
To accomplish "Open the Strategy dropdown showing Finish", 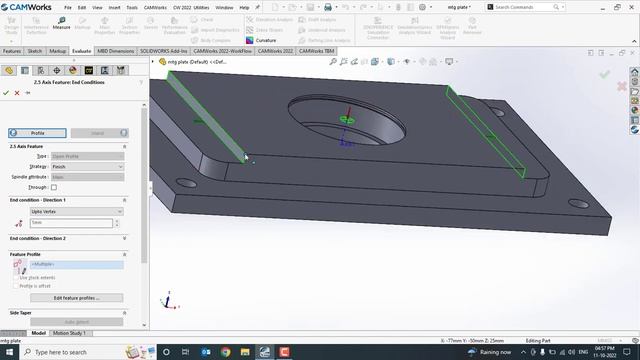I will click(87, 167).
